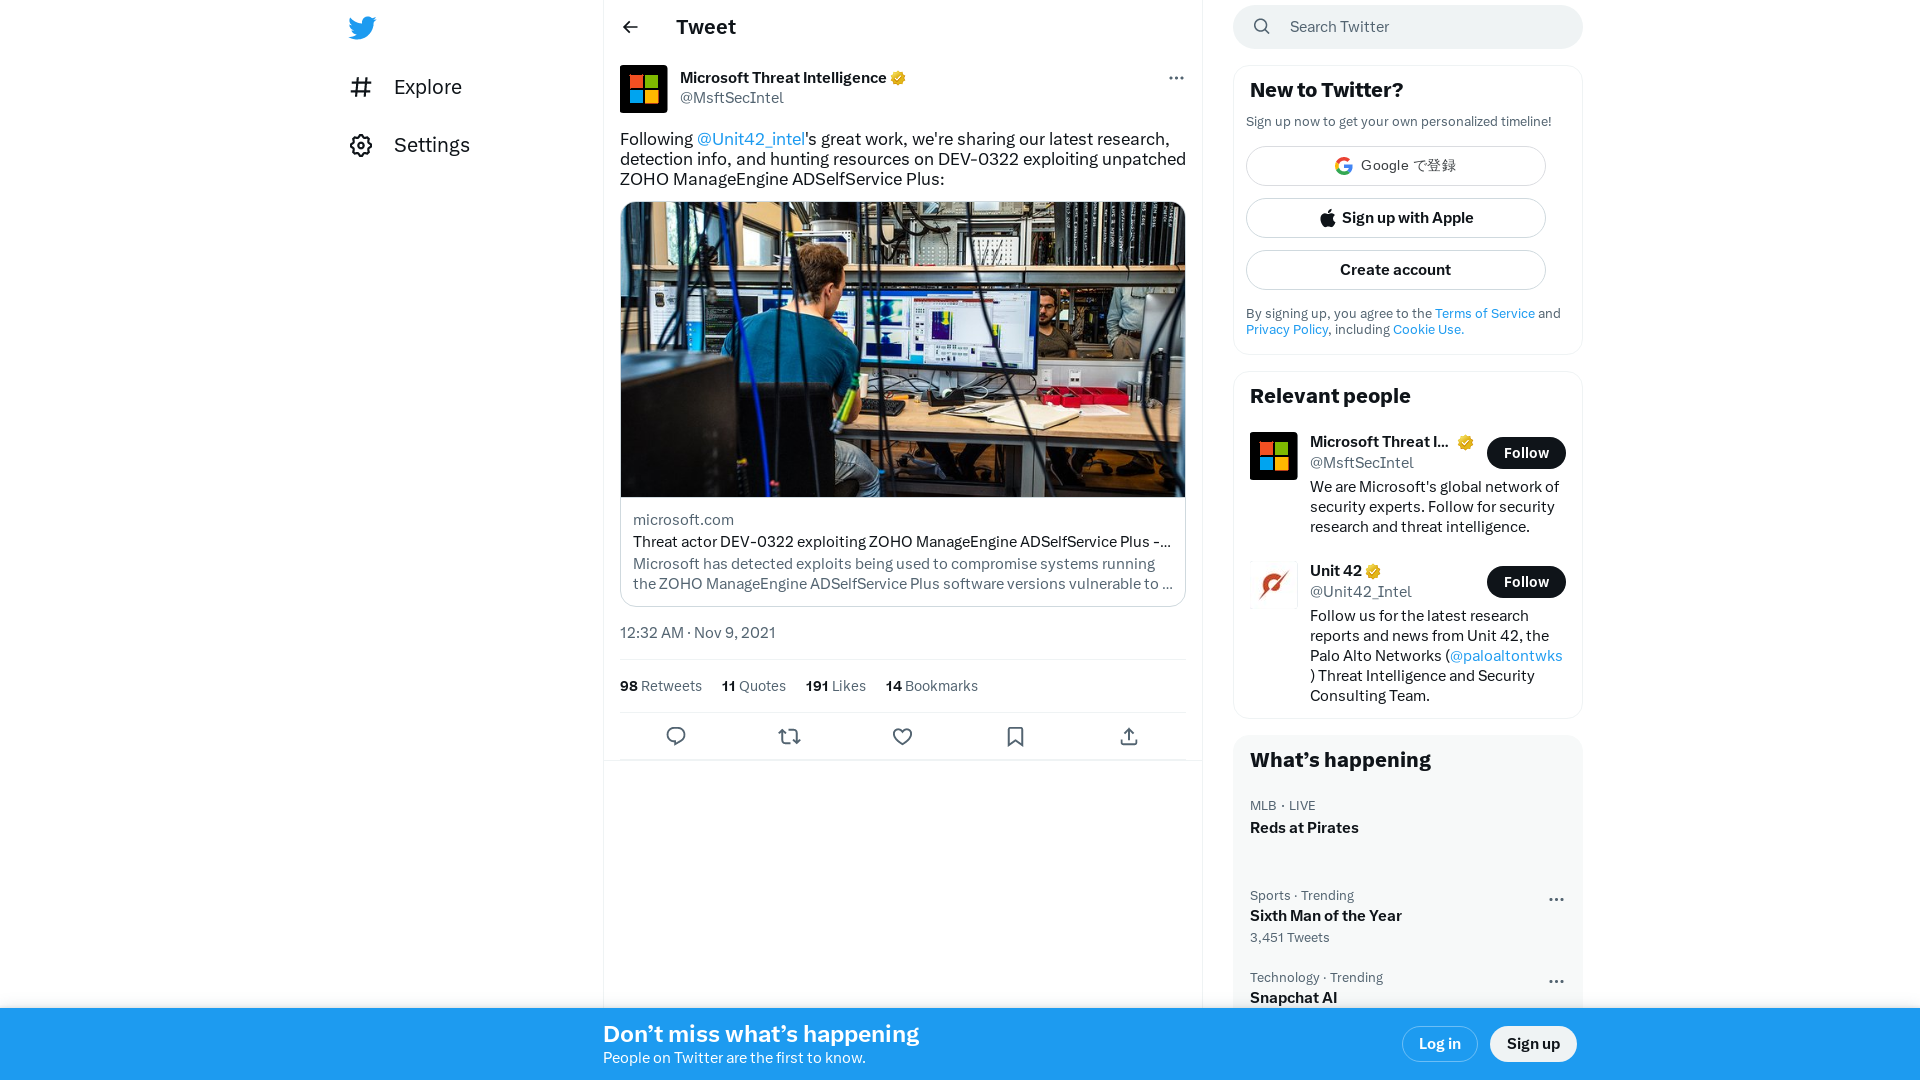Click tweet author name Microsoft Threat Intelligence
The height and width of the screenshot is (1080, 1920).
[x=783, y=78]
